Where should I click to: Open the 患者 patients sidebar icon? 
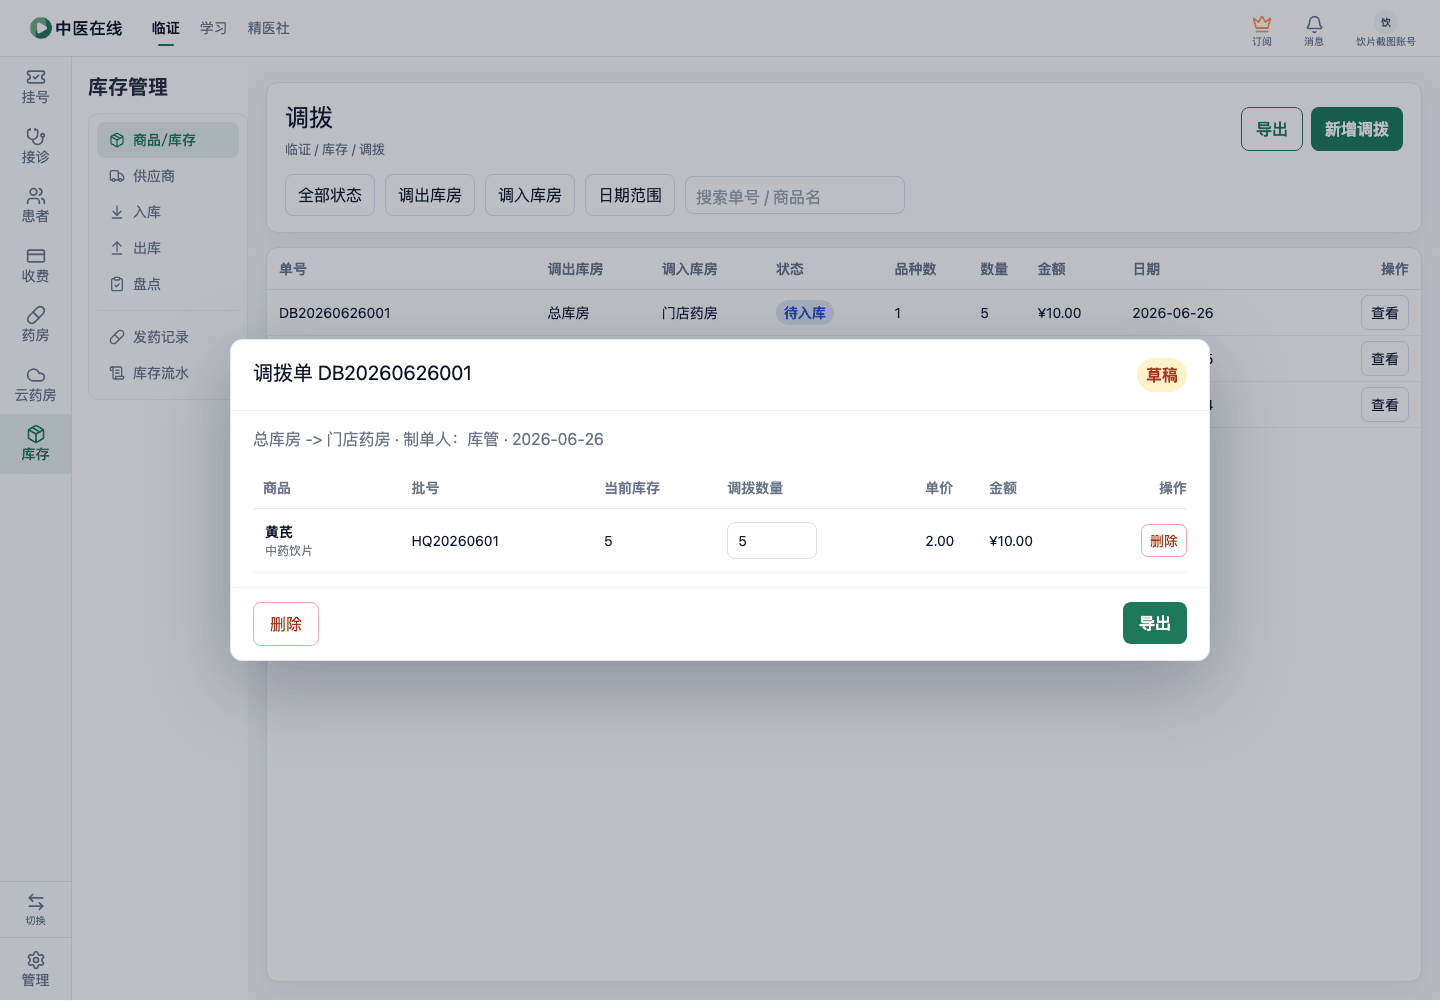36,196
